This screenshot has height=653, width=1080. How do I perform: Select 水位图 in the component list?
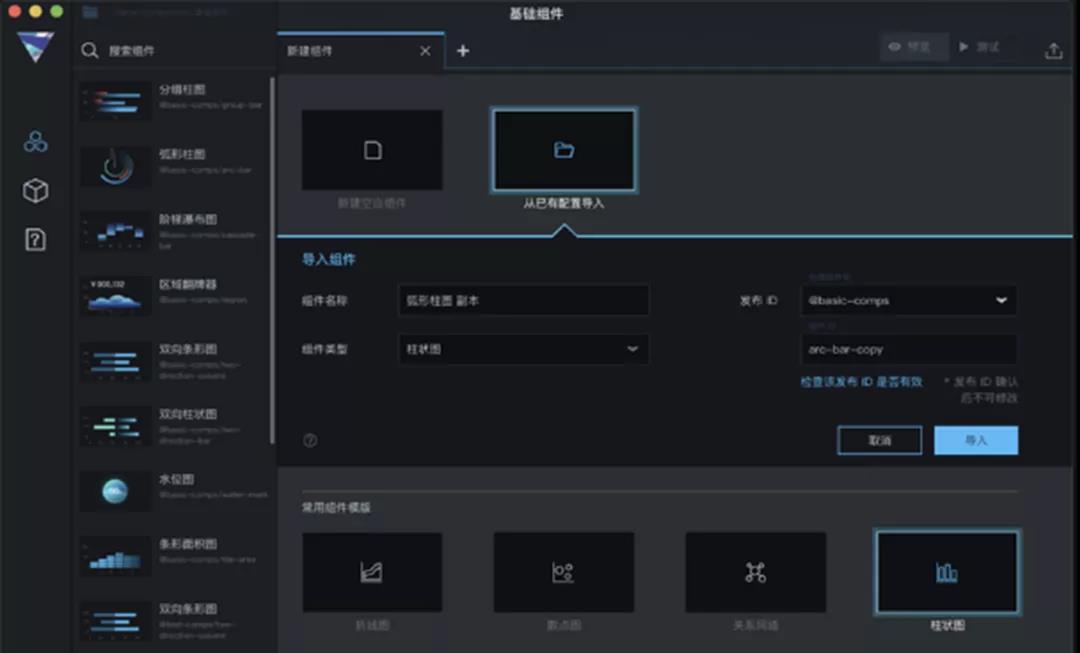[x=175, y=490]
